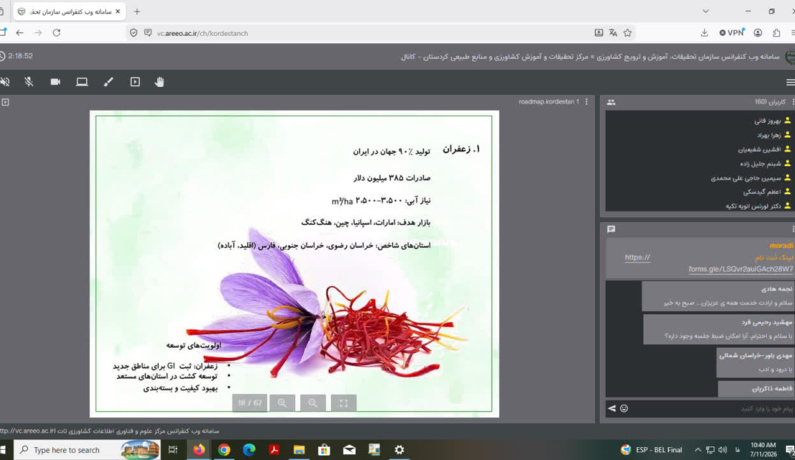Click the moradi sender name in chat

pos(781,245)
